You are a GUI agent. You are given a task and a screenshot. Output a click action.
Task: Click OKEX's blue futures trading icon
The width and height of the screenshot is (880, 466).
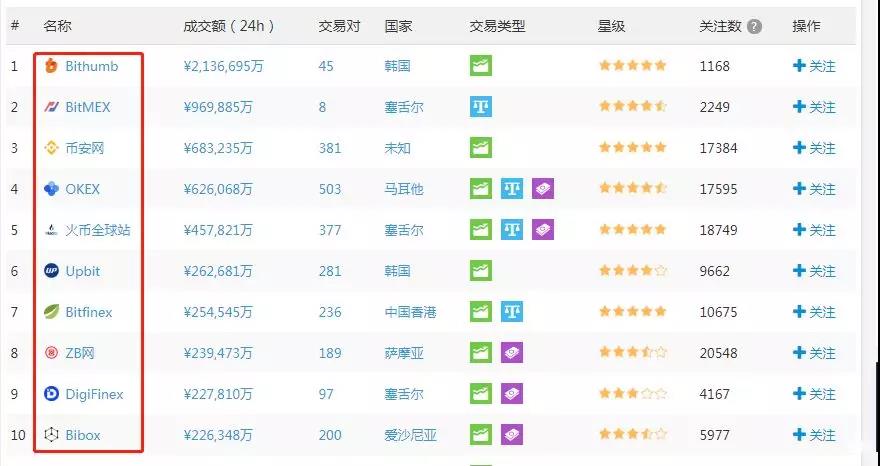pos(512,189)
